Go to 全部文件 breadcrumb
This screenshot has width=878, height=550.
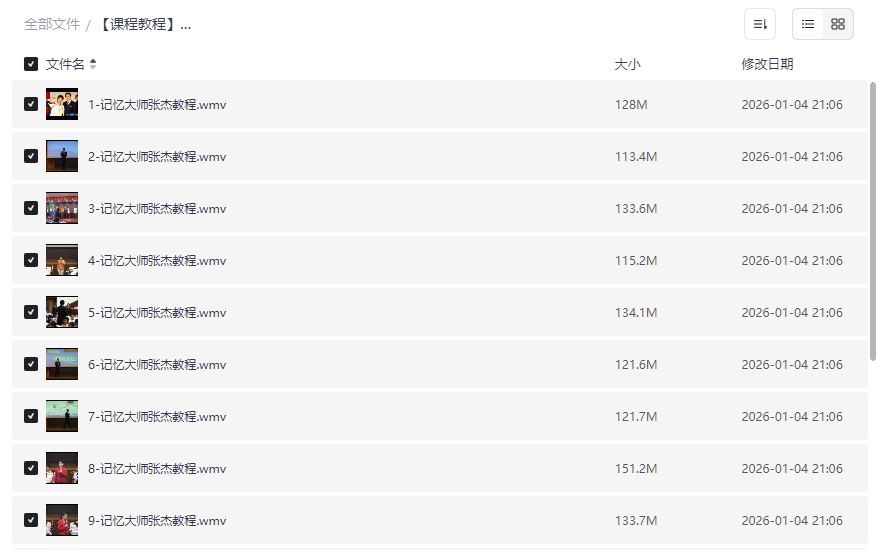coord(52,24)
